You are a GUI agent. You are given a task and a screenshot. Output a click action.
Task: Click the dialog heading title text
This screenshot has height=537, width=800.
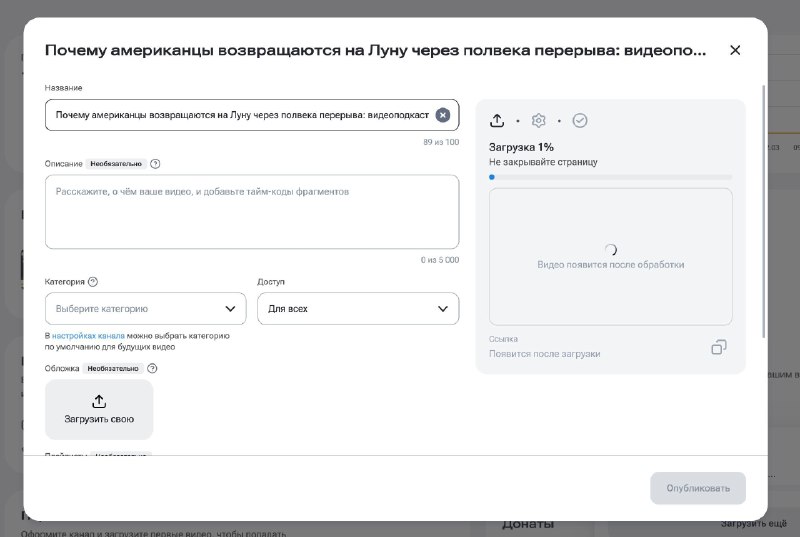[x=376, y=50]
